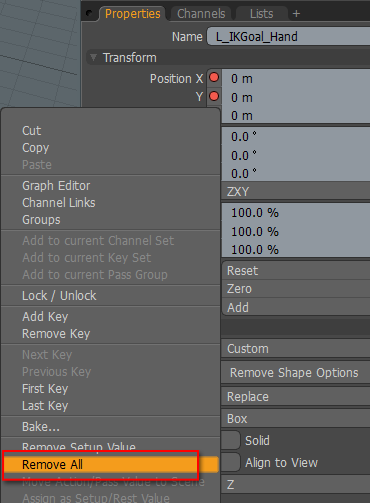Click the Zero transform button
Image resolution: width=370 pixels, height=503 pixels.
[x=296, y=289]
